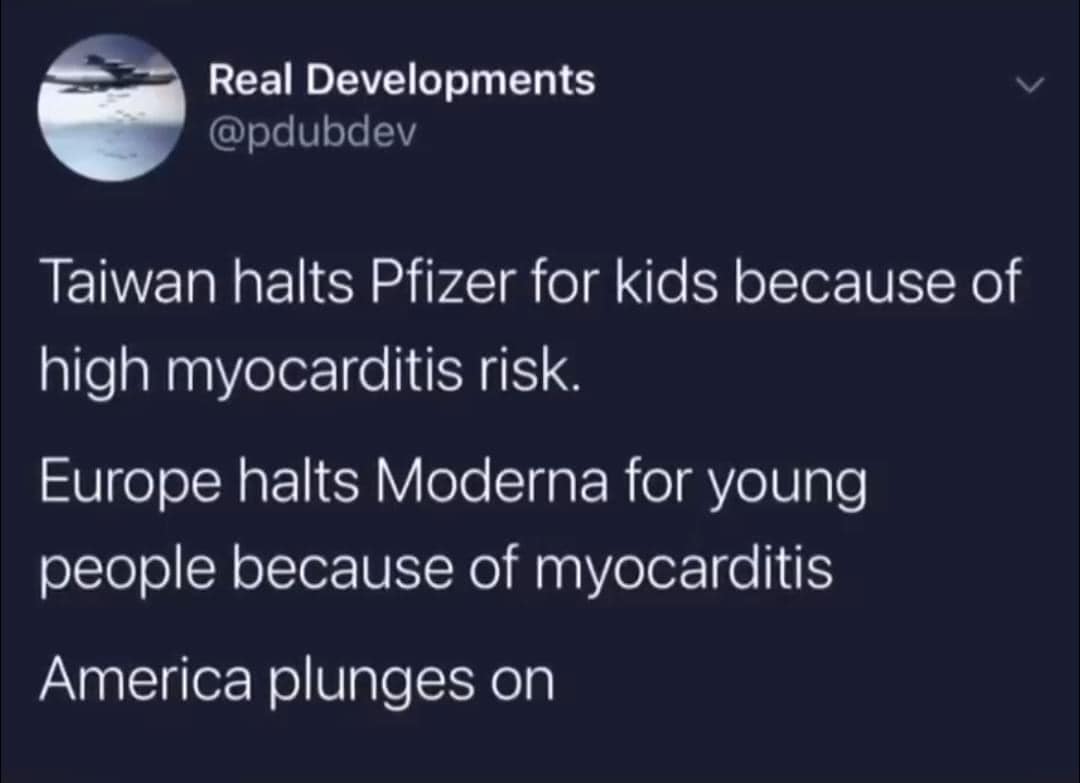Click the Real Developments profile avatar
1080x783 pixels.
click(x=112, y=108)
